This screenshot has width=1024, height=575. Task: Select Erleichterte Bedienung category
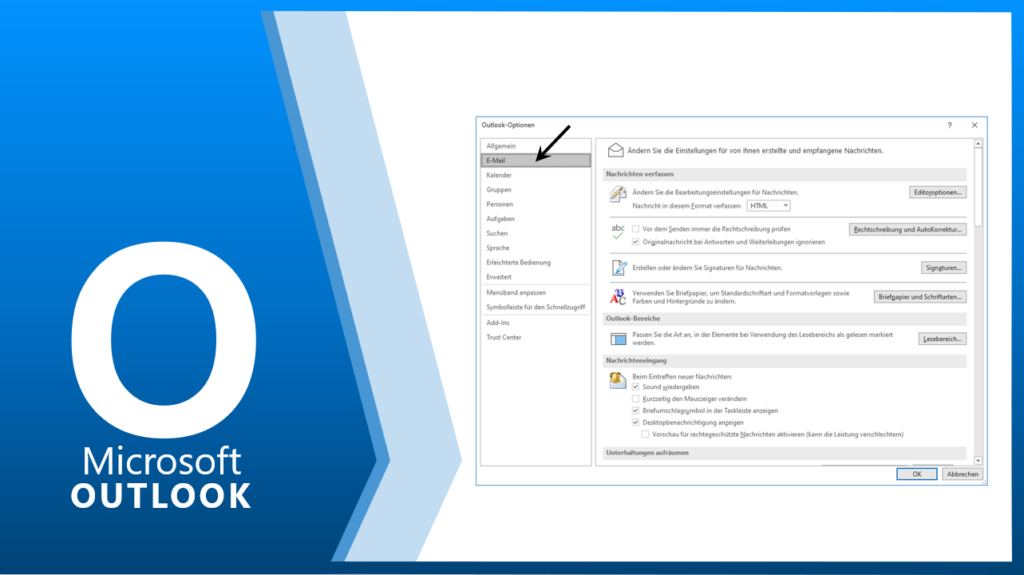pyautogui.click(x=536, y=262)
